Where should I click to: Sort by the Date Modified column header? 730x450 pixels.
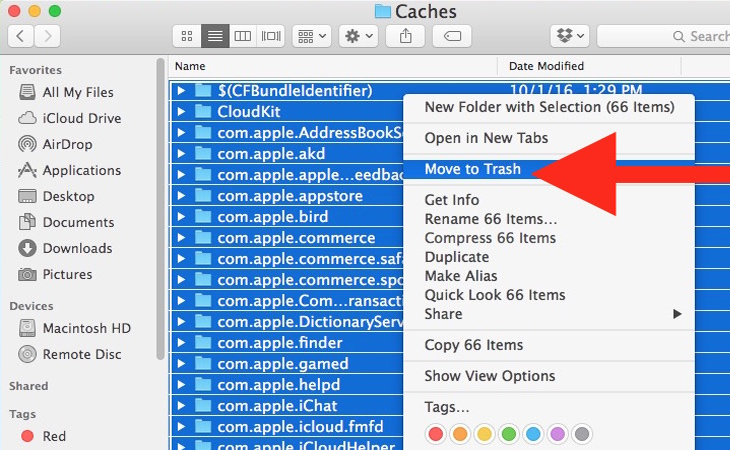pos(589,66)
